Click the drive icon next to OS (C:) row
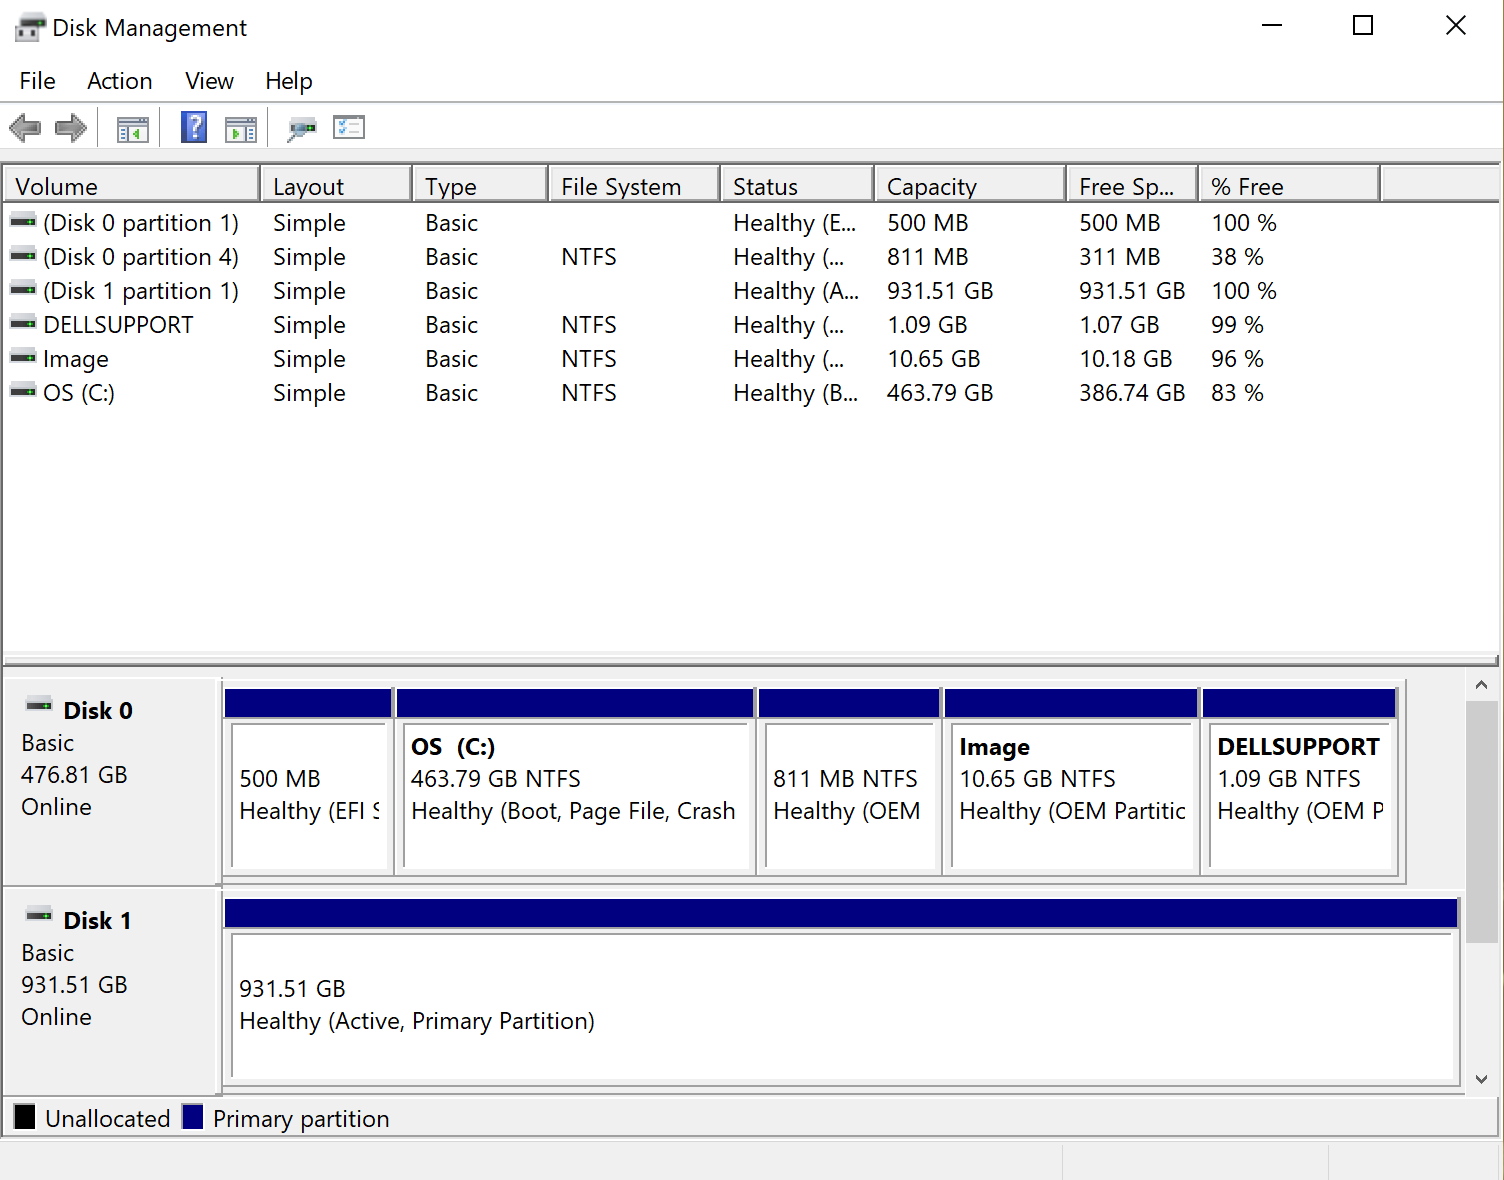1504x1180 pixels. coord(23,392)
